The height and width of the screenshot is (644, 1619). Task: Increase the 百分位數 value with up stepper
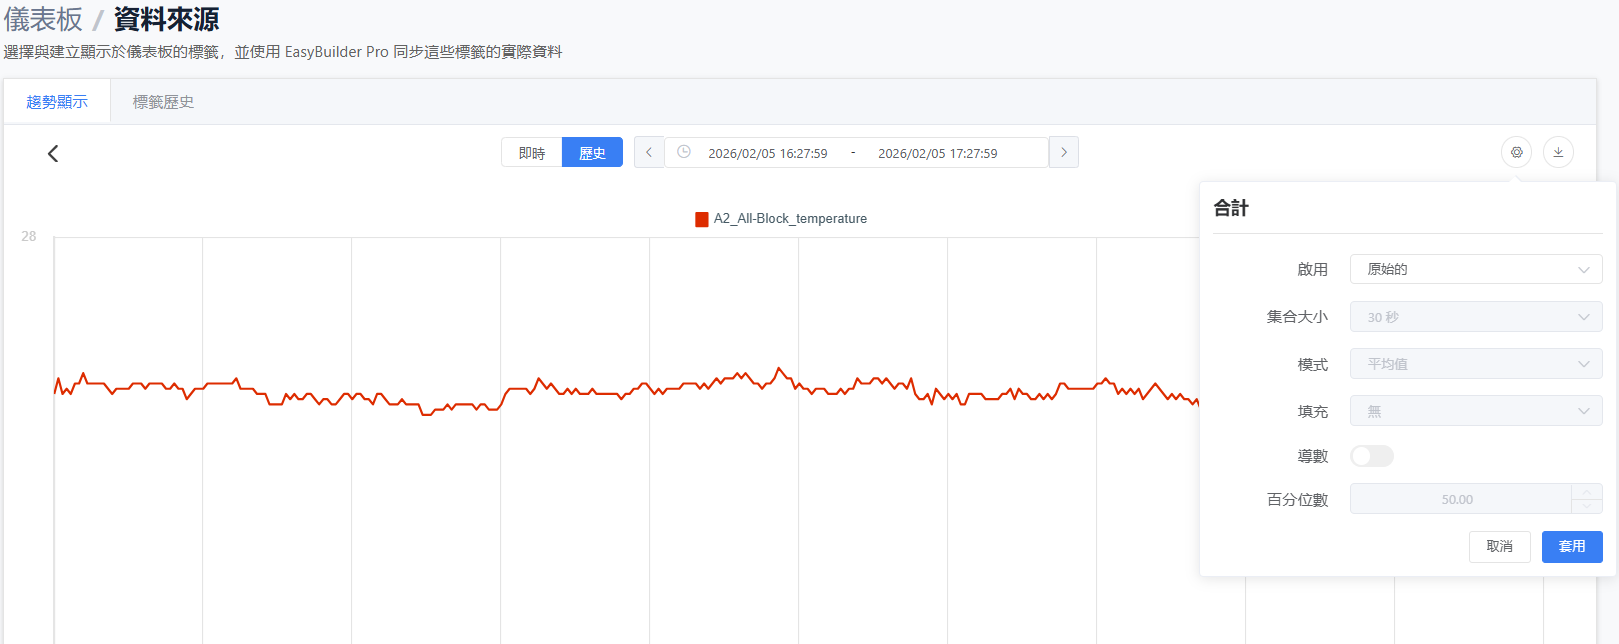[x=1586, y=491]
